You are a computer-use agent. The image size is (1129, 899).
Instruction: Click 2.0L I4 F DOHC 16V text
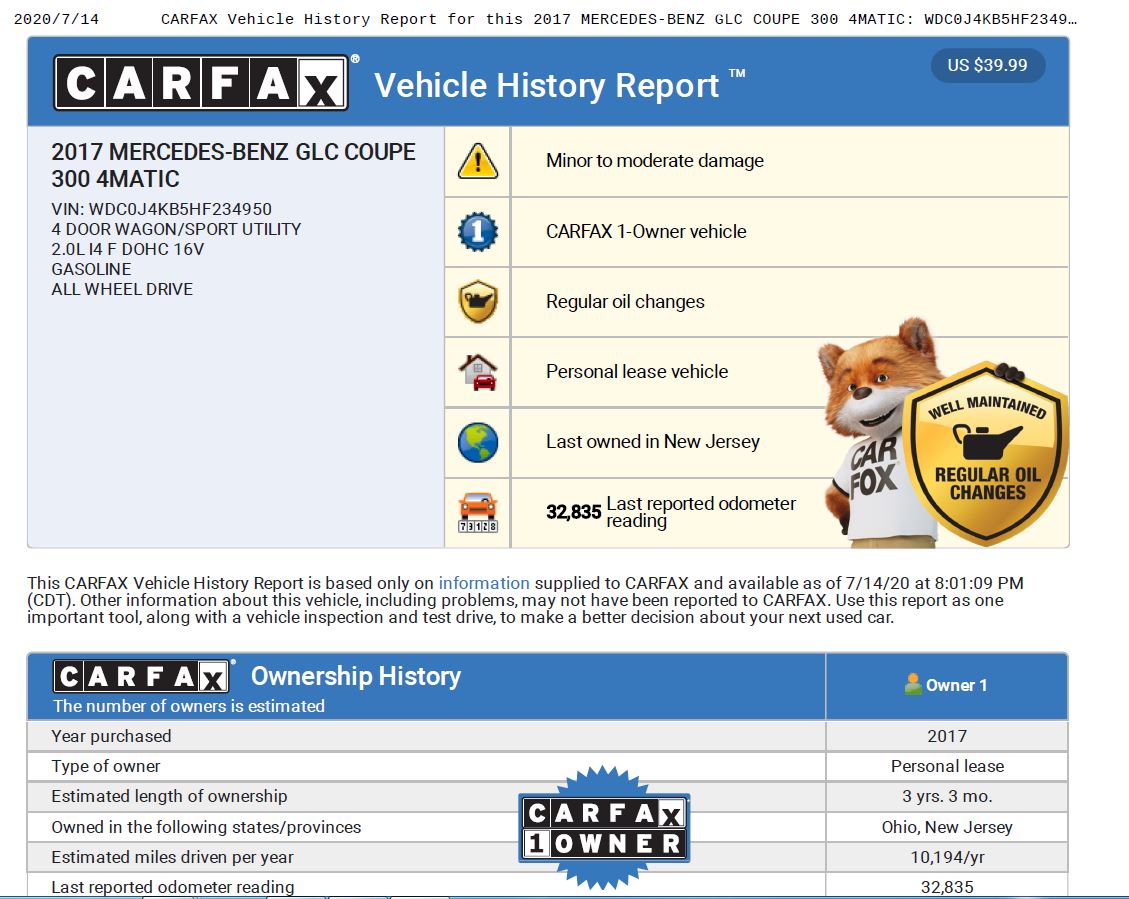[127, 250]
